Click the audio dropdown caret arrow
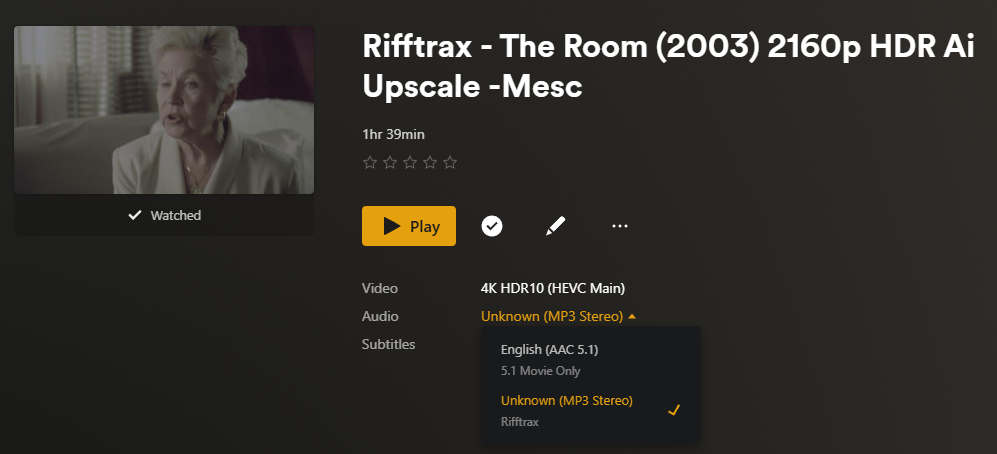 point(632,316)
